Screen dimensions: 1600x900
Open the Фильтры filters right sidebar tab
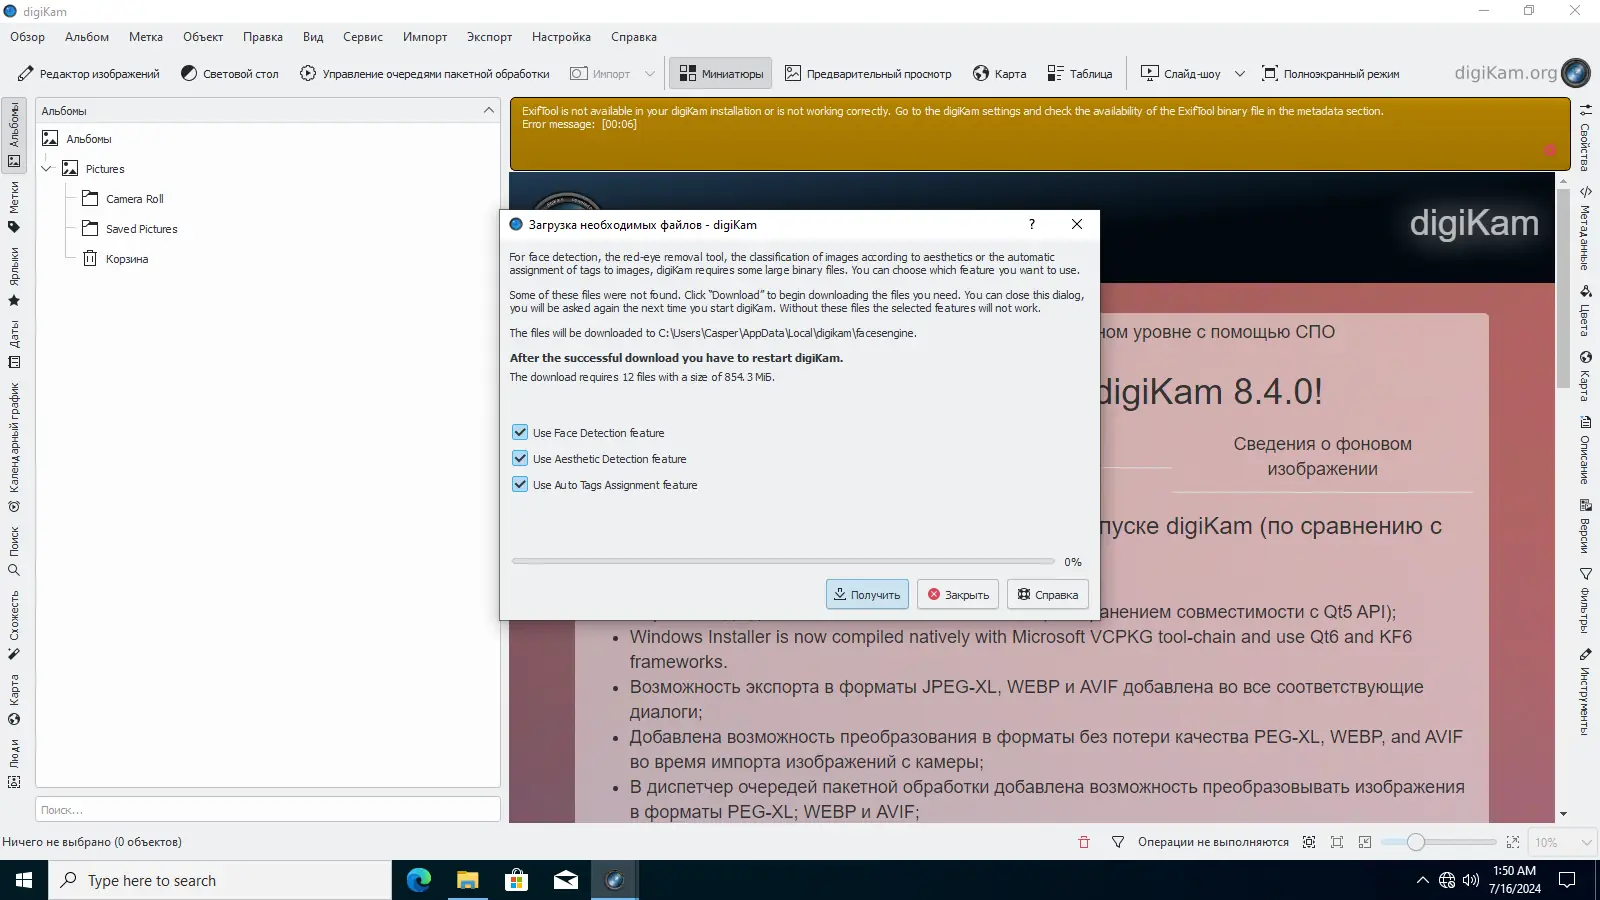coord(1586,600)
